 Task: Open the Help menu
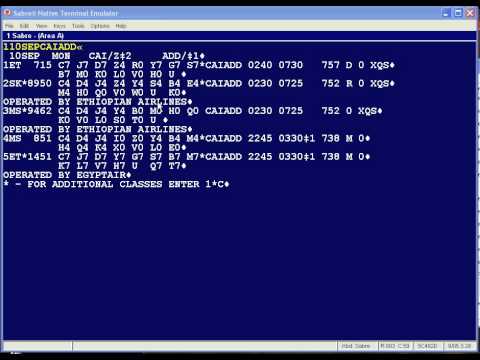(x=121, y=26)
